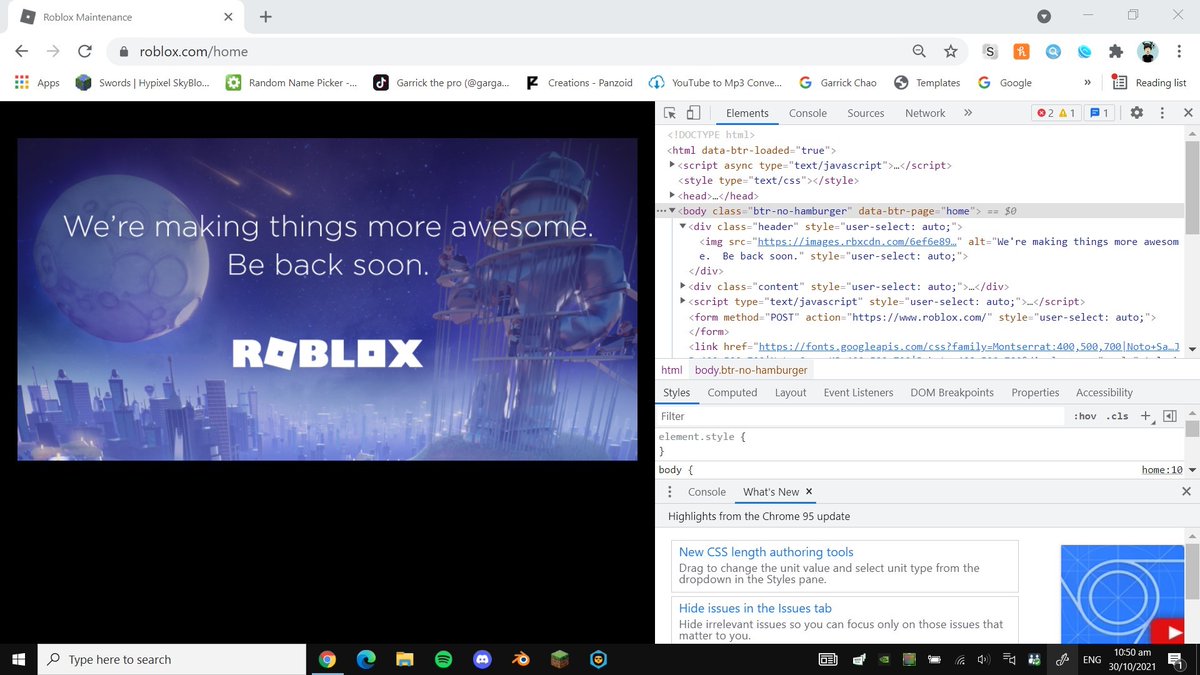Image resolution: width=1200 pixels, height=675 pixels.
Task: Expand the script text/javascript node
Action: 683,301
